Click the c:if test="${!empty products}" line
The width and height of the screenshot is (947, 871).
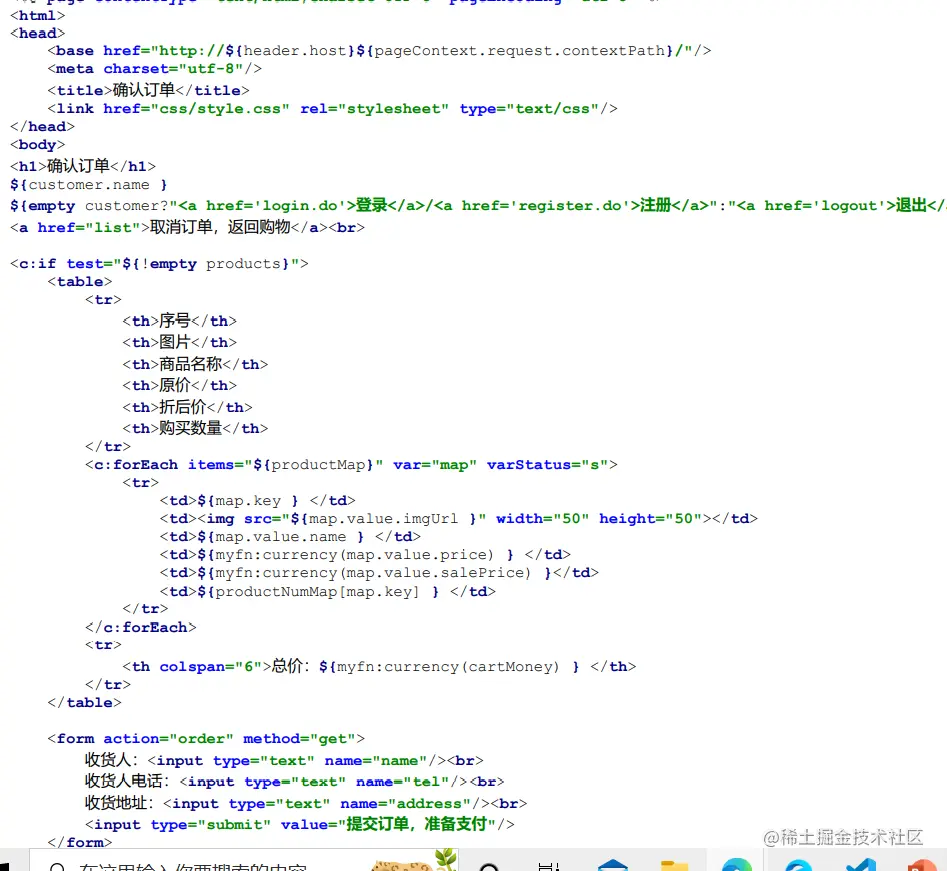click(159, 264)
